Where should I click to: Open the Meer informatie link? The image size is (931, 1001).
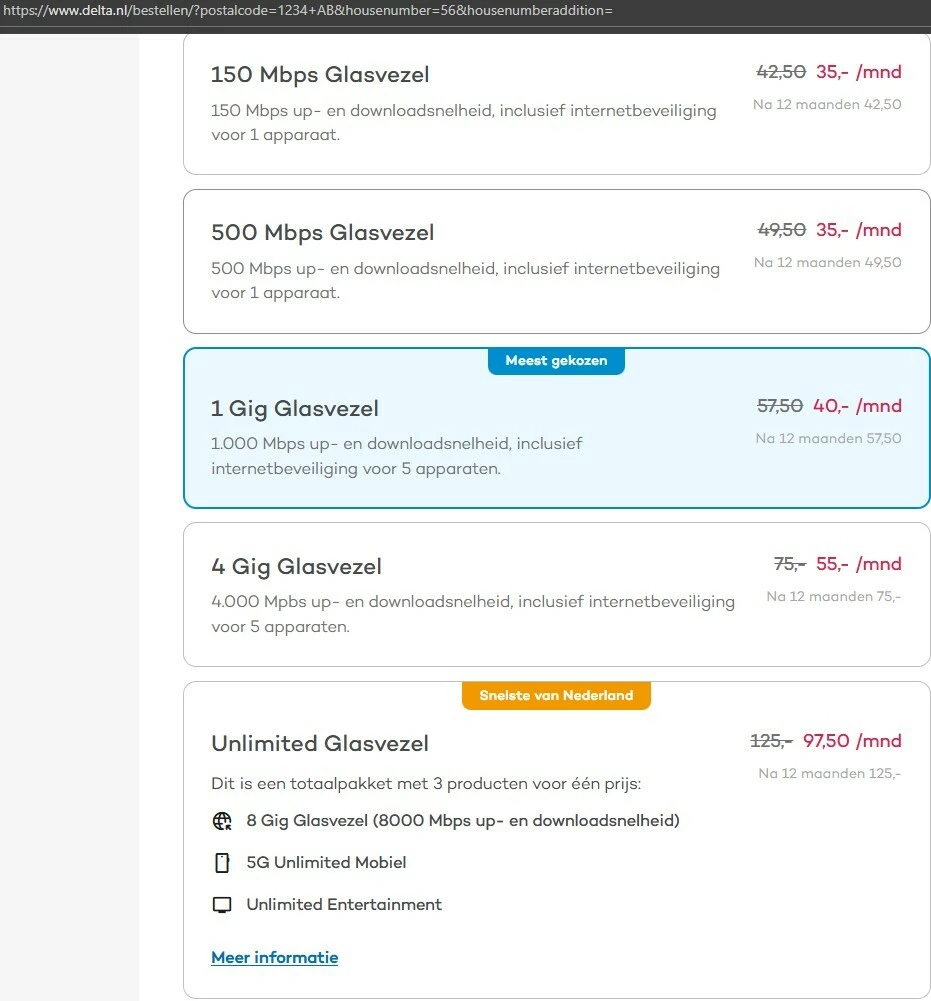pyautogui.click(x=274, y=958)
